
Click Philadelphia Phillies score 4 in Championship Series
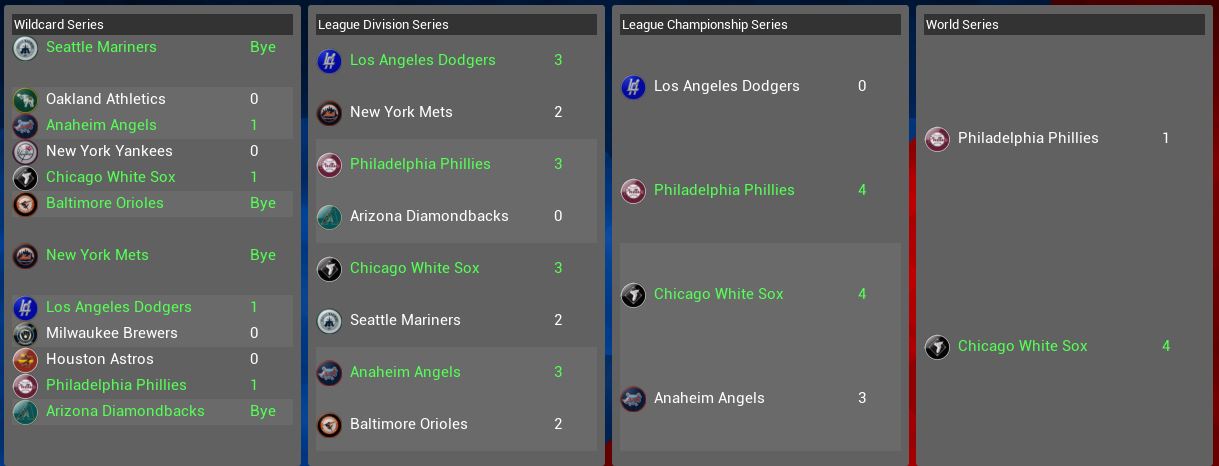tap(862, 190)
